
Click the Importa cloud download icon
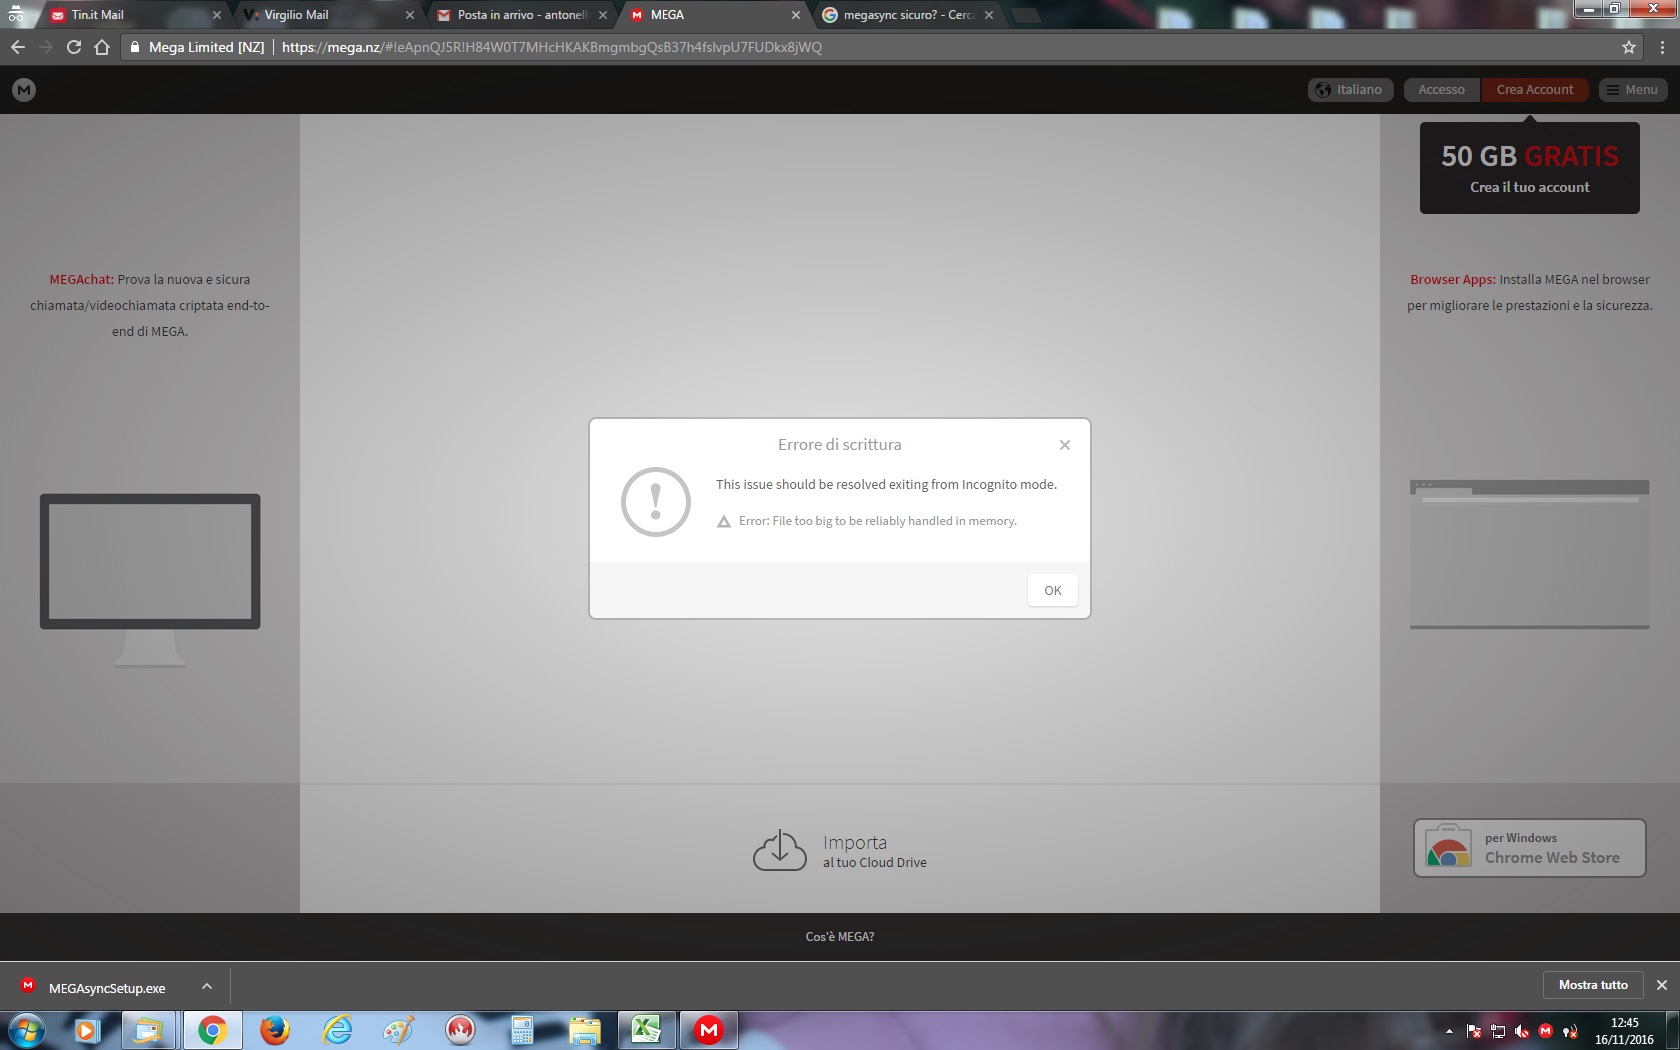(780, 850)
